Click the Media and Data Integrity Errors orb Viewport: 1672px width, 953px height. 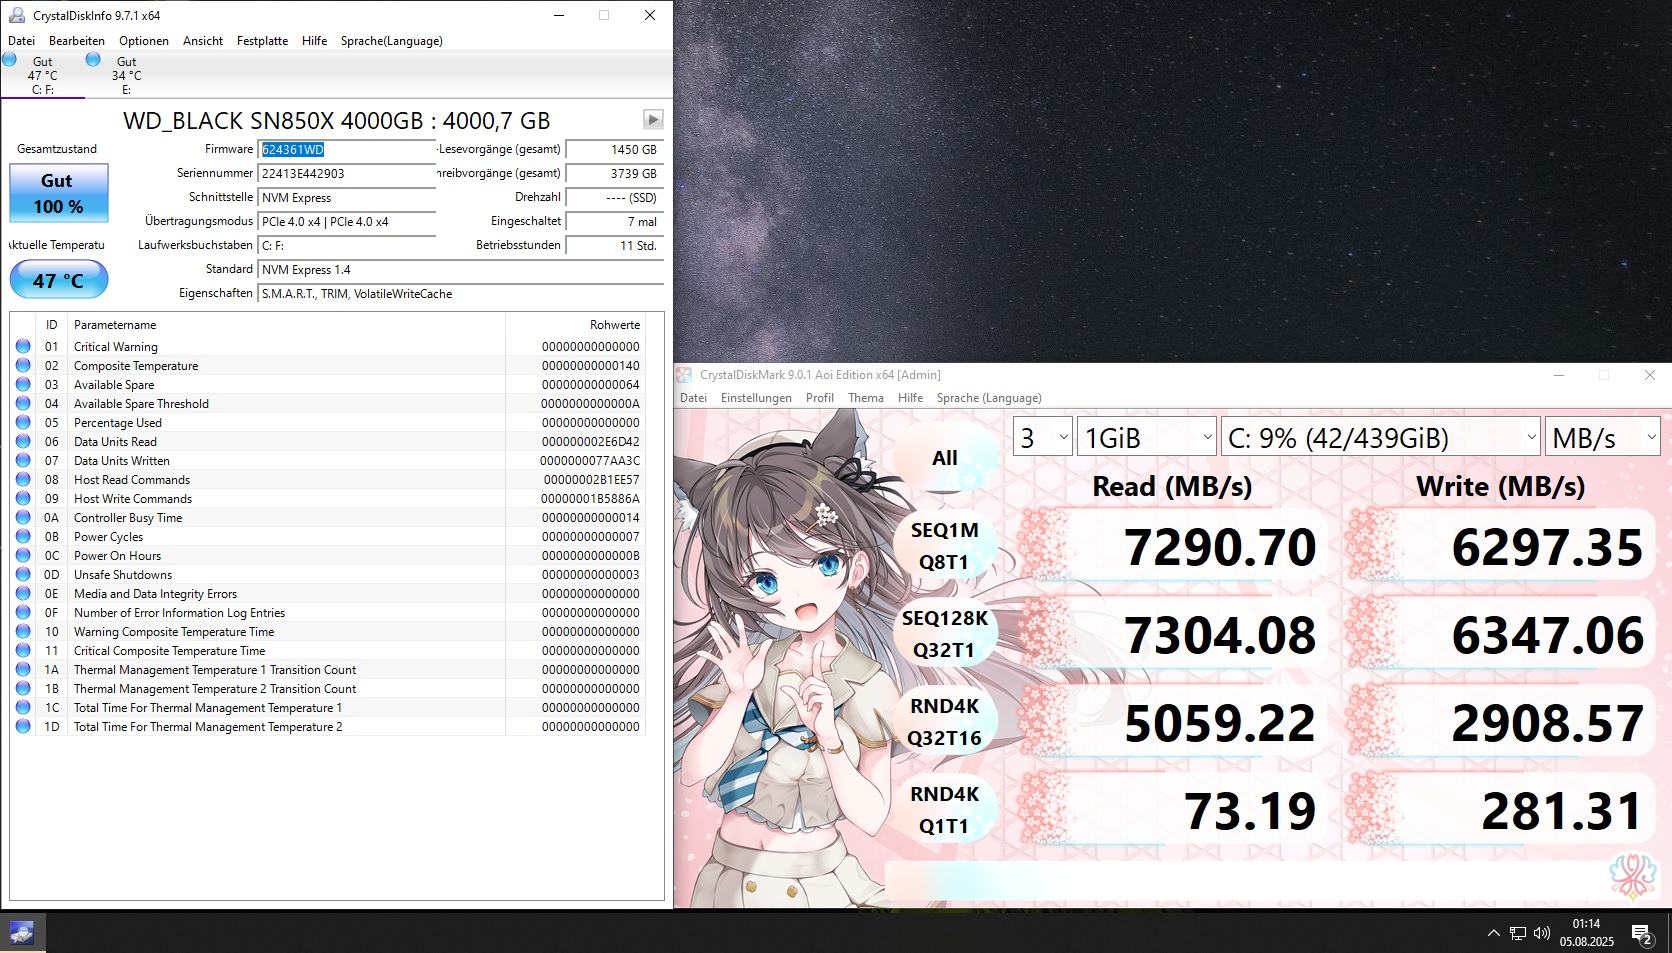coord(23,593)
